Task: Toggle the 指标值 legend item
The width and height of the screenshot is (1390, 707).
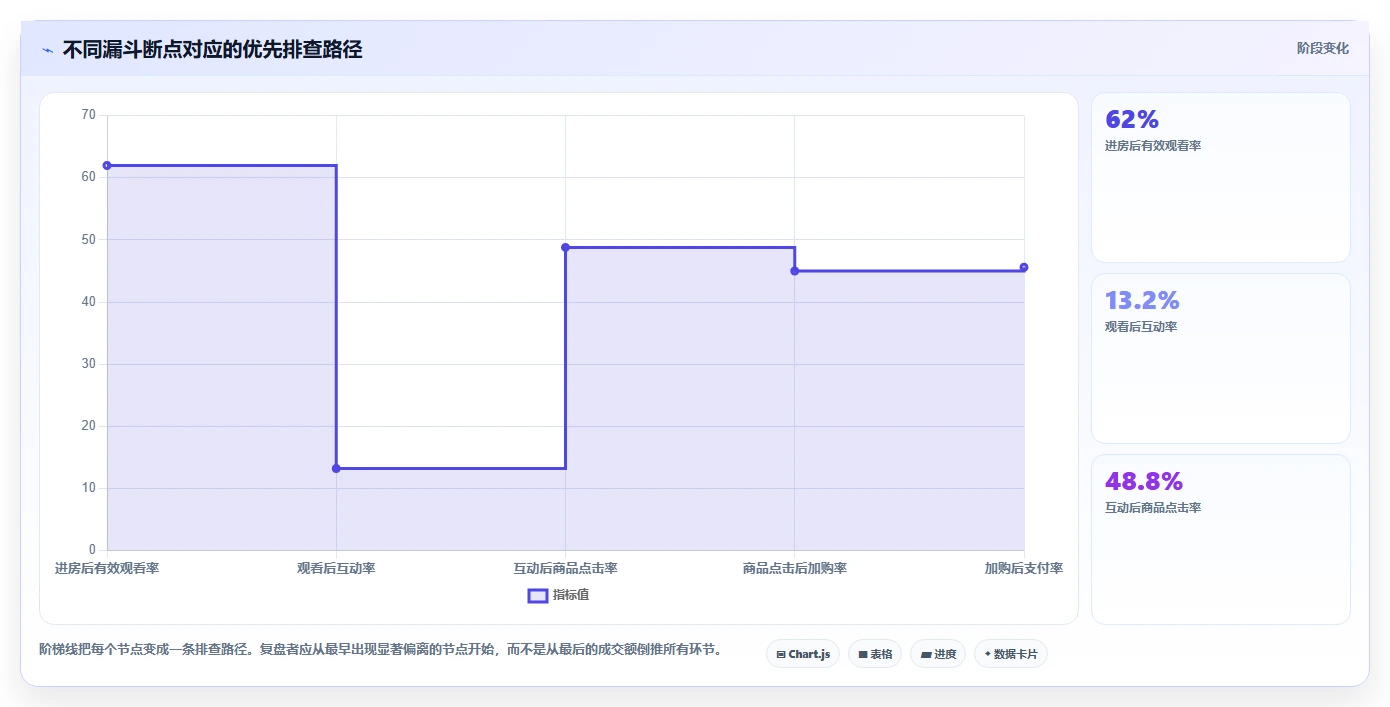Action: click(559, 595)
